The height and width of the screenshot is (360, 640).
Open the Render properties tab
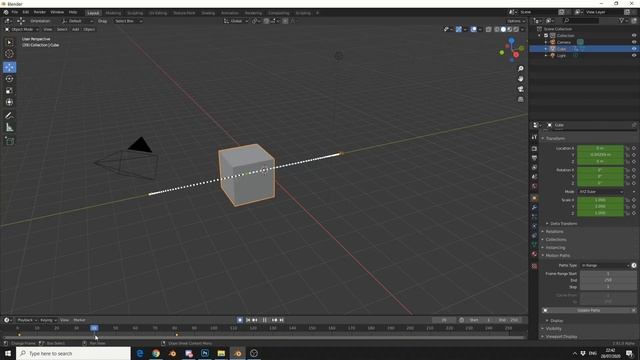click(x=534, y=149)
